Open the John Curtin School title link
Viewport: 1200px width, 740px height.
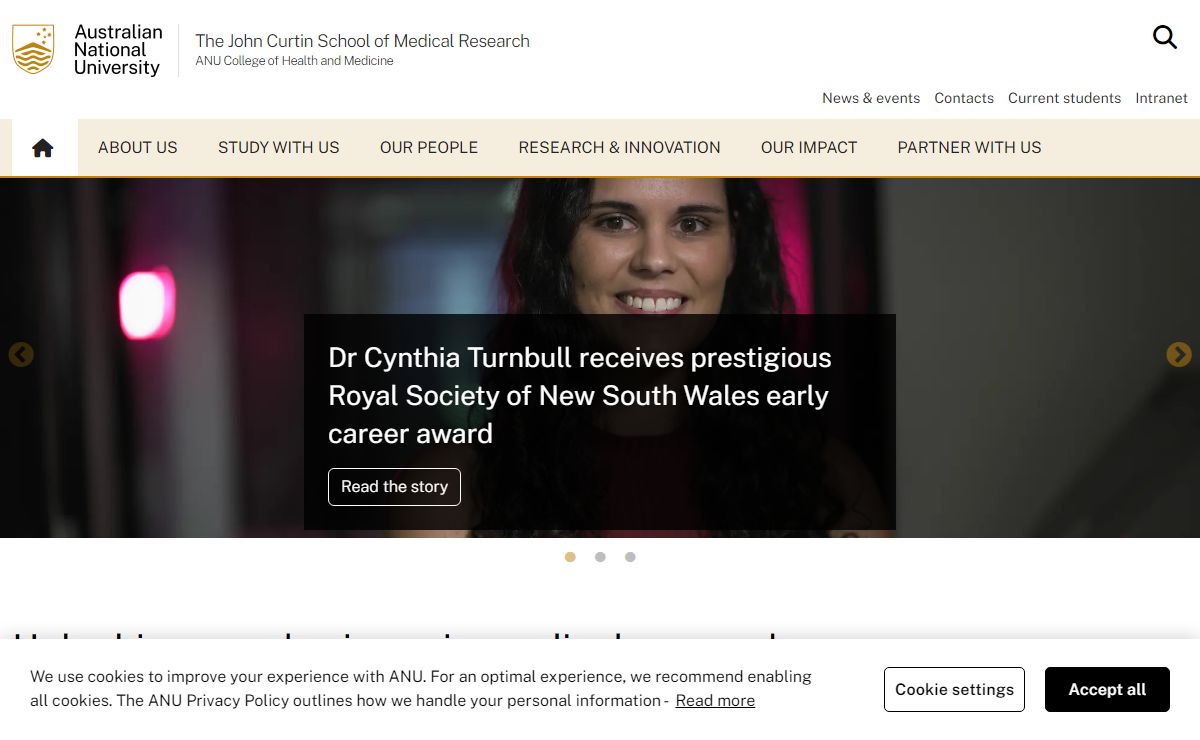[362, 41]
